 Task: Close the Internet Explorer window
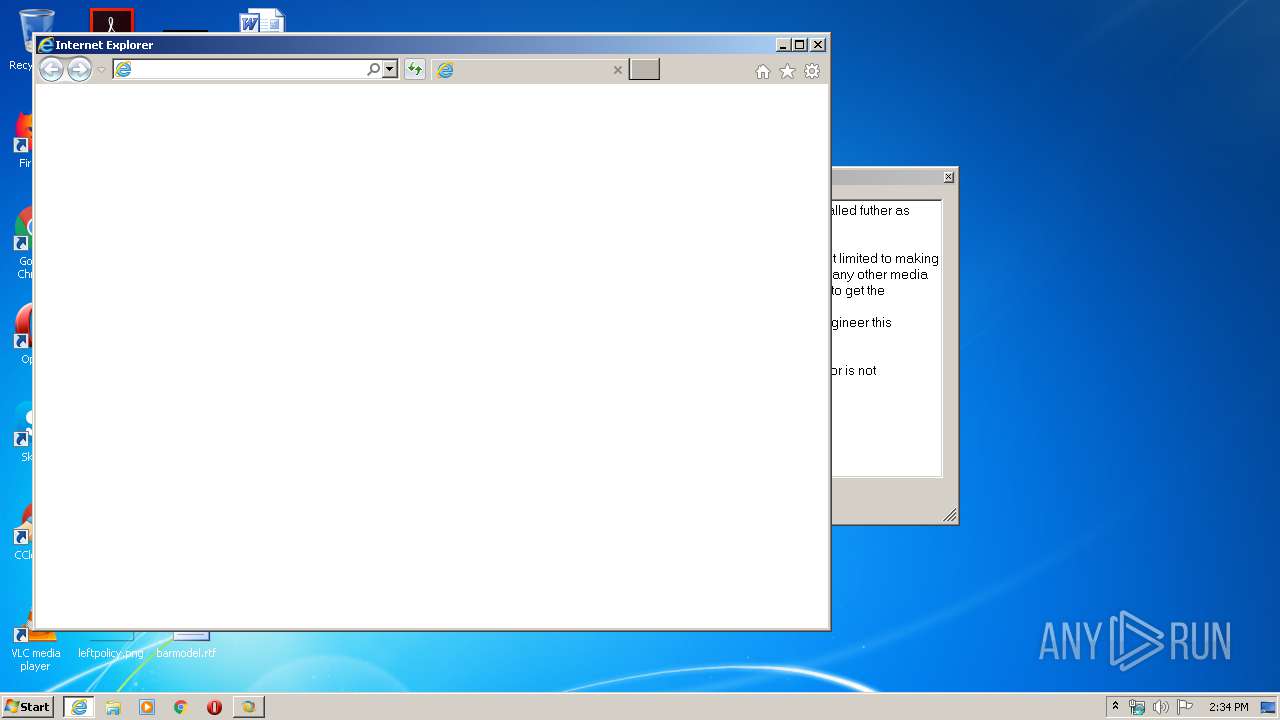pyautogui.click(x=818, y=45)
